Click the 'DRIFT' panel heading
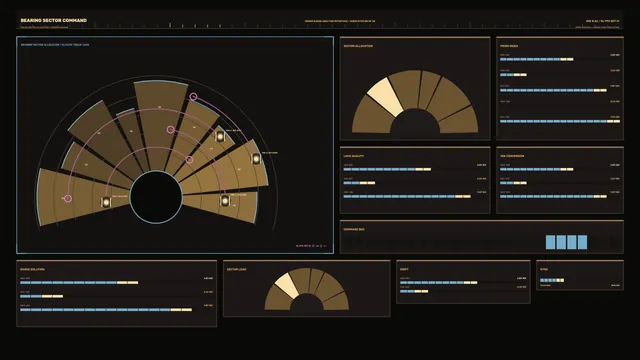Viewport: 640px width, 360px height. click(404, 269)
